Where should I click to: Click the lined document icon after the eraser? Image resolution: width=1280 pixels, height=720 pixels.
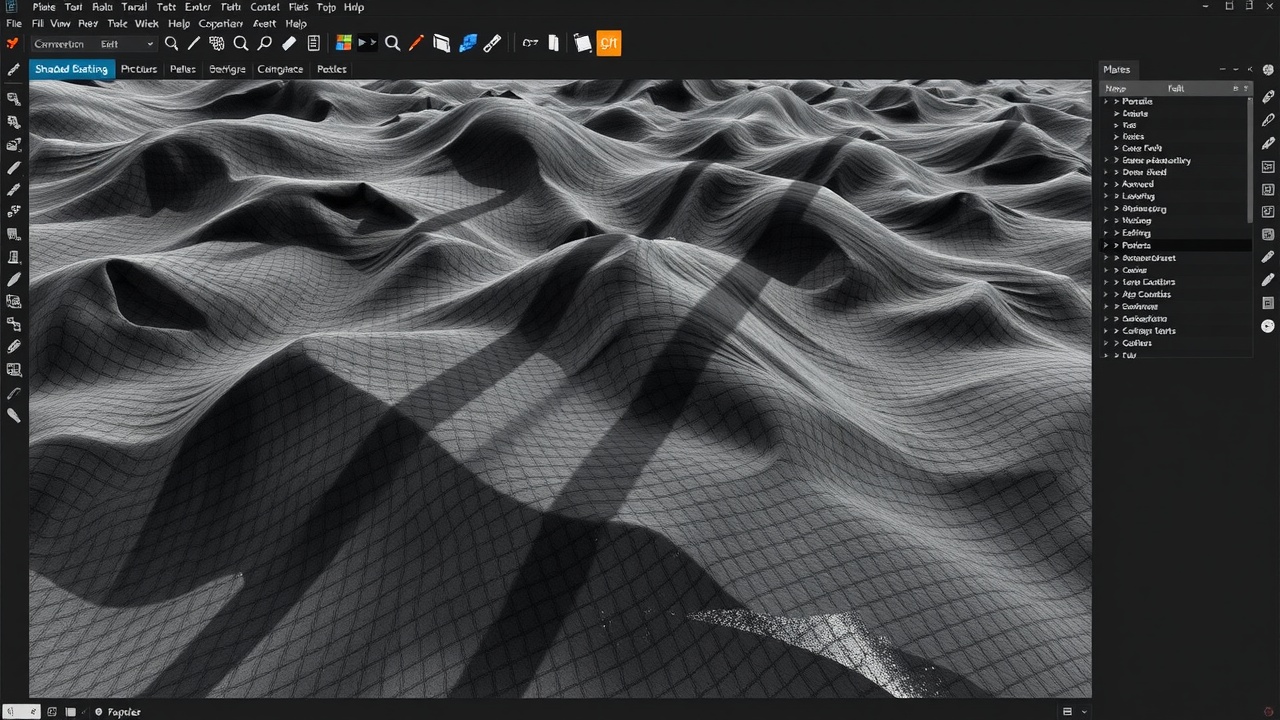click(314, 44)
